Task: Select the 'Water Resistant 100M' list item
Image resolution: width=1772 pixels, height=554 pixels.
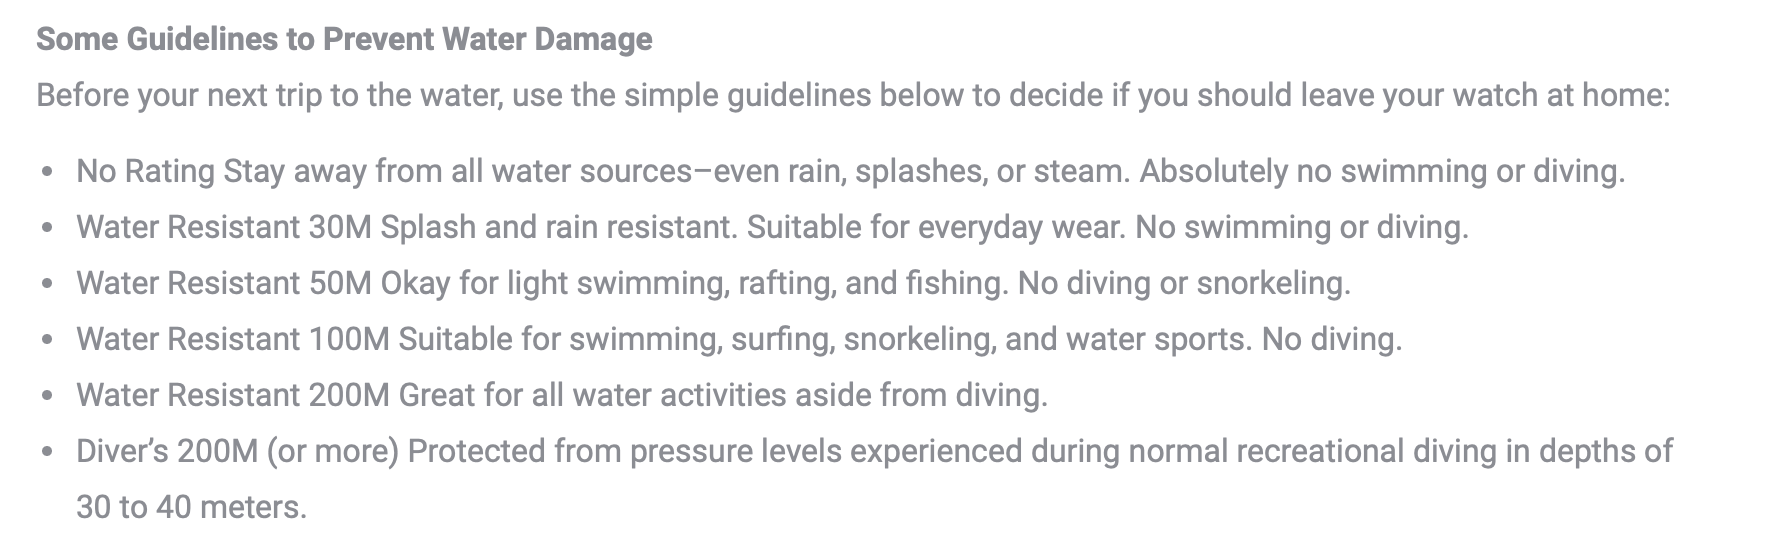Action: point(739,340)
